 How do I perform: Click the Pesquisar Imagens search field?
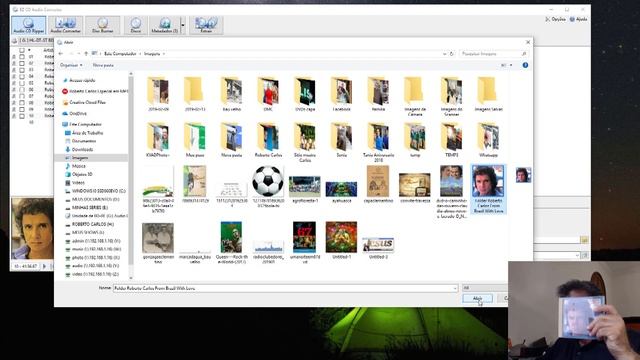(493, 53)
